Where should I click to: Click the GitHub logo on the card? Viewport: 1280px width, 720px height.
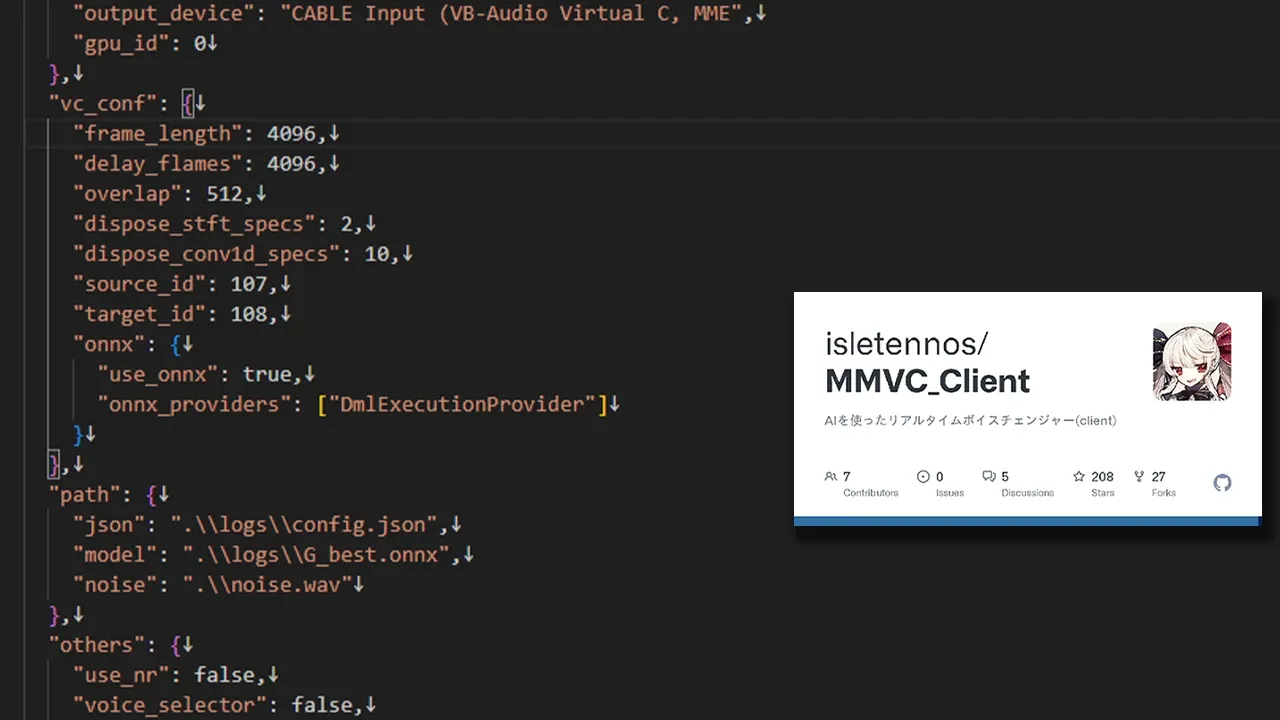(1222, 483)
